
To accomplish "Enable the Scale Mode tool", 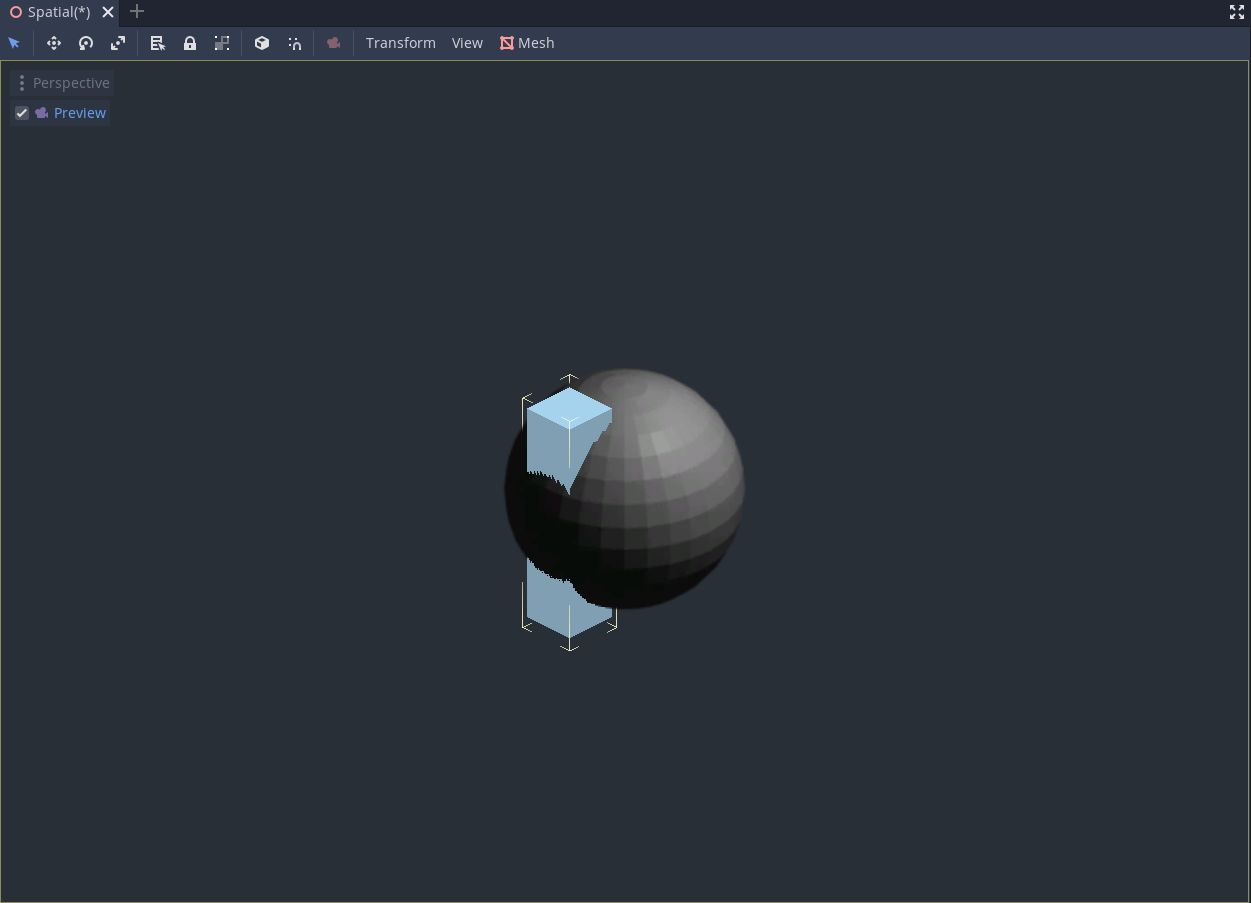I will [x=118, y=43].
